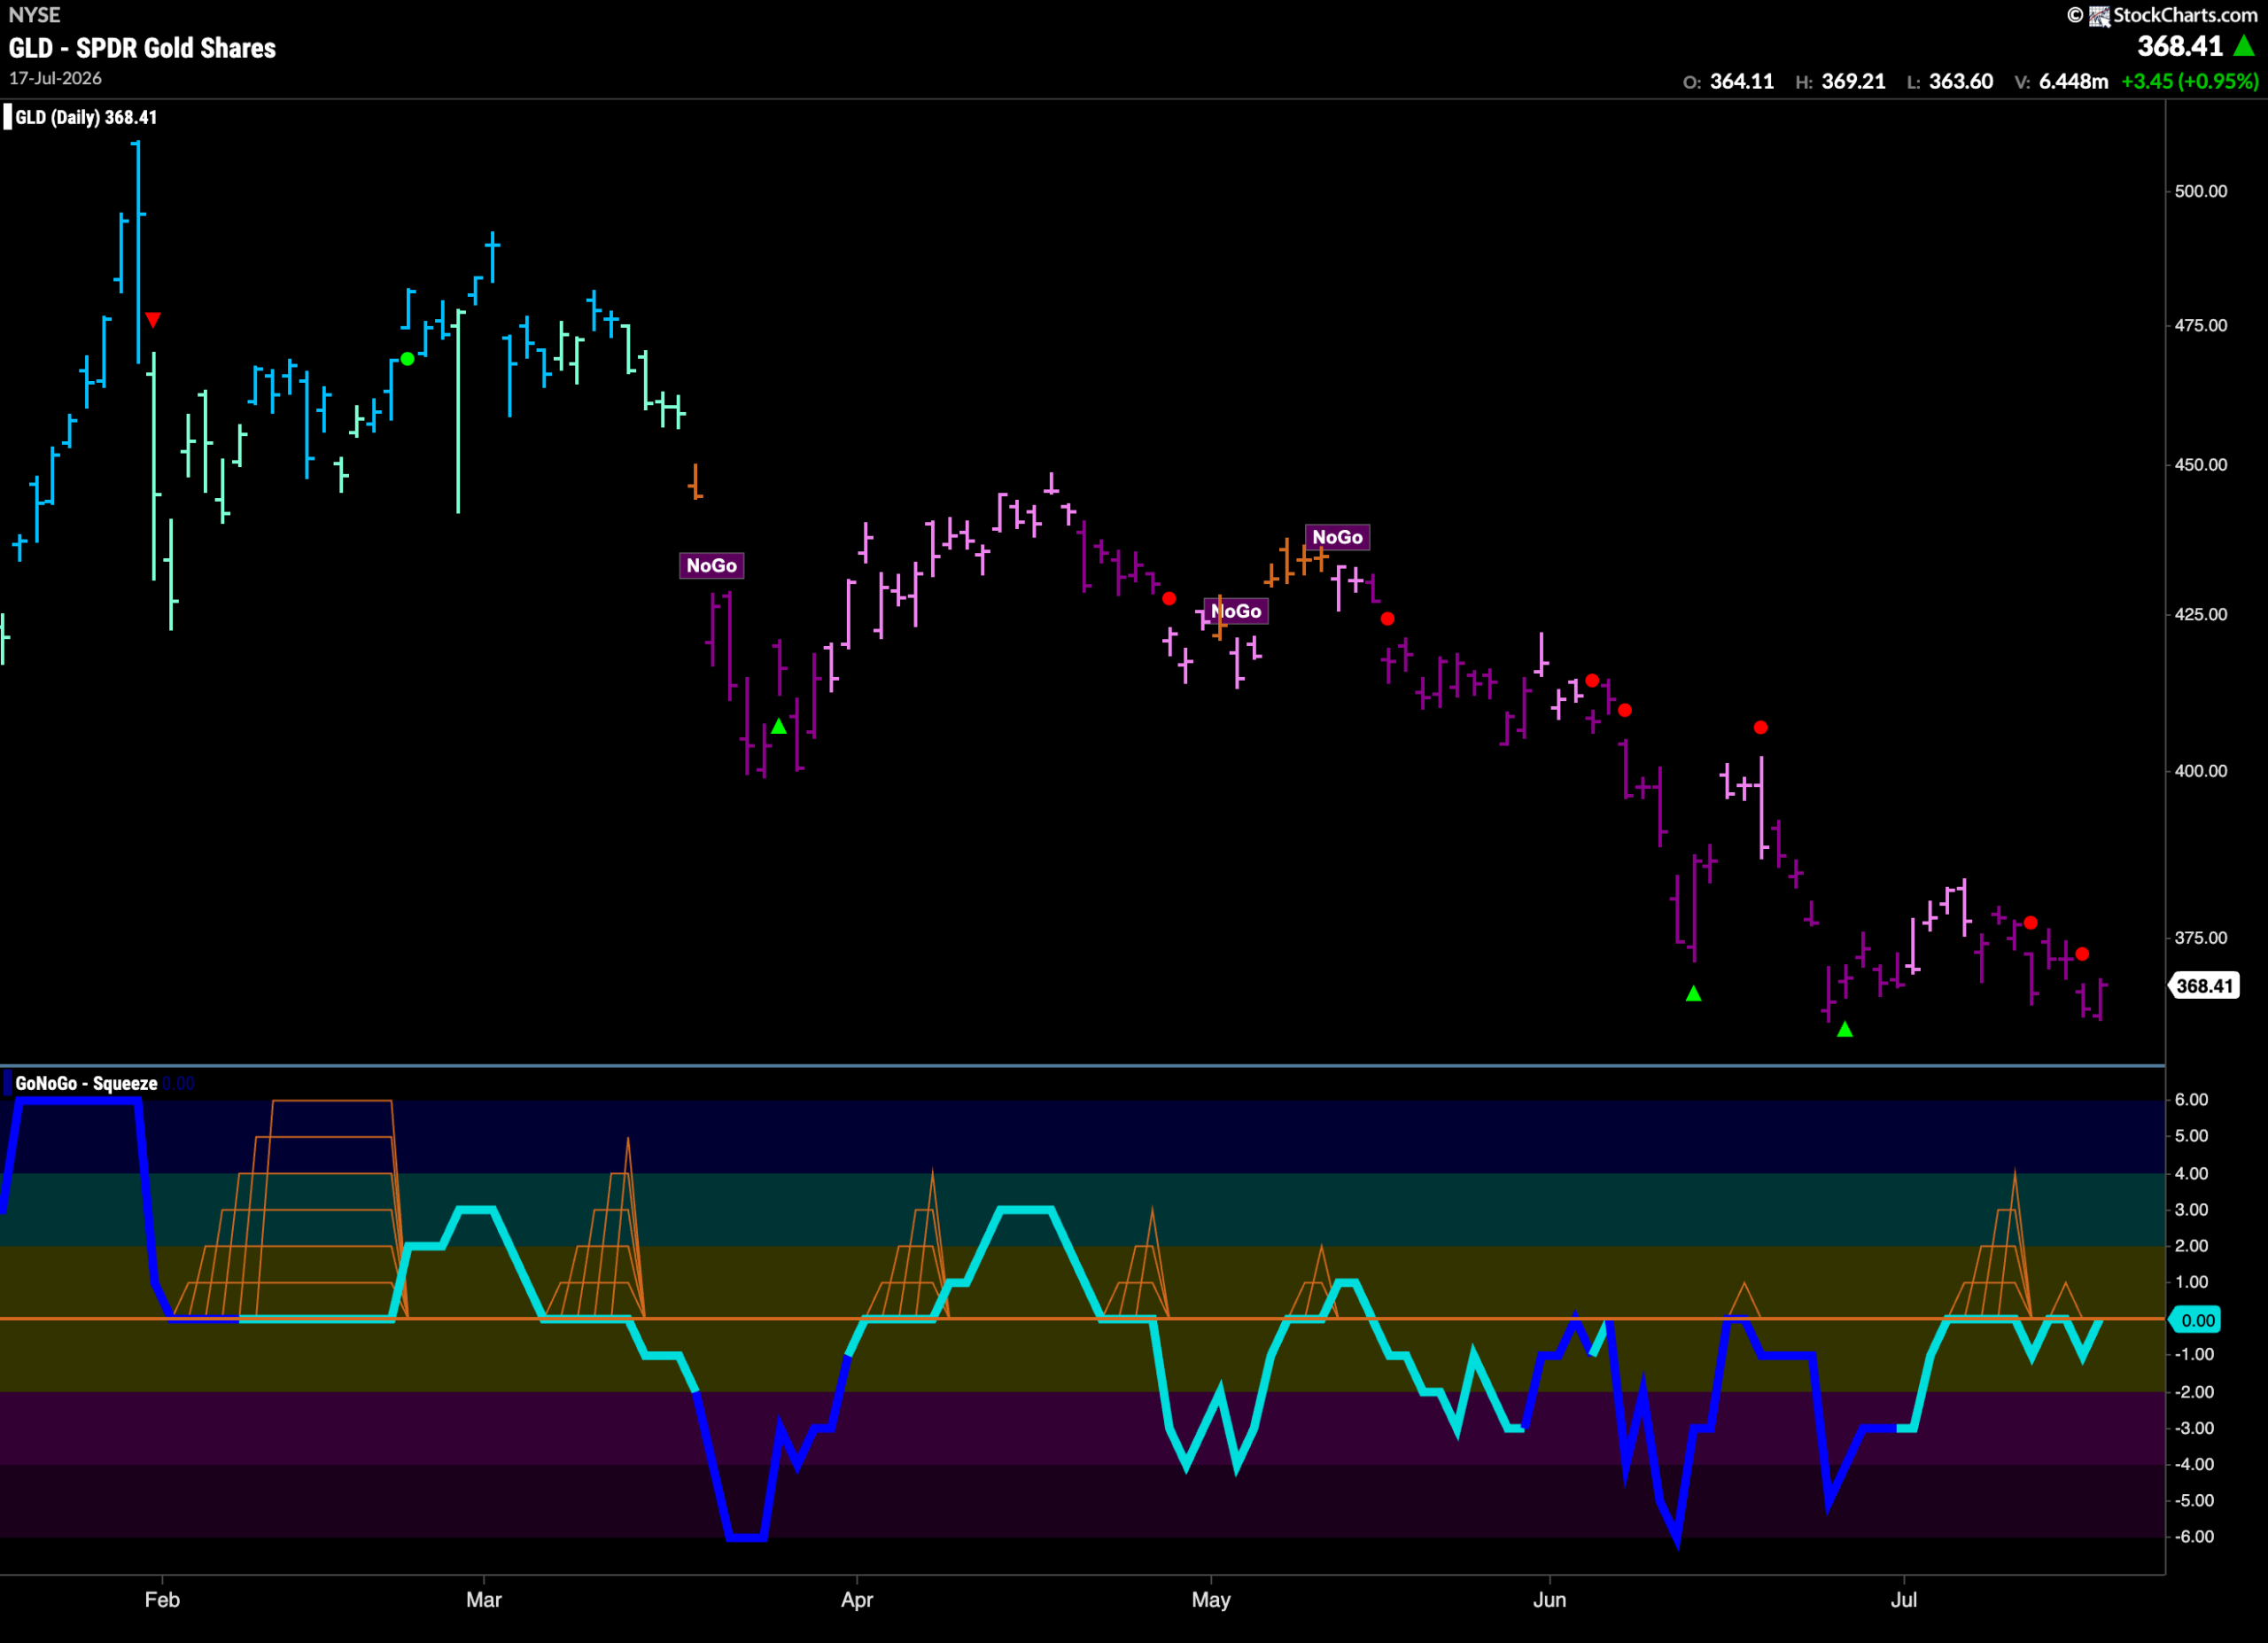Click the -3.00 label on squeeze axis
Image resolution: width=2268 pixels, height=1643 pixels.
tap(2194, 1428)
